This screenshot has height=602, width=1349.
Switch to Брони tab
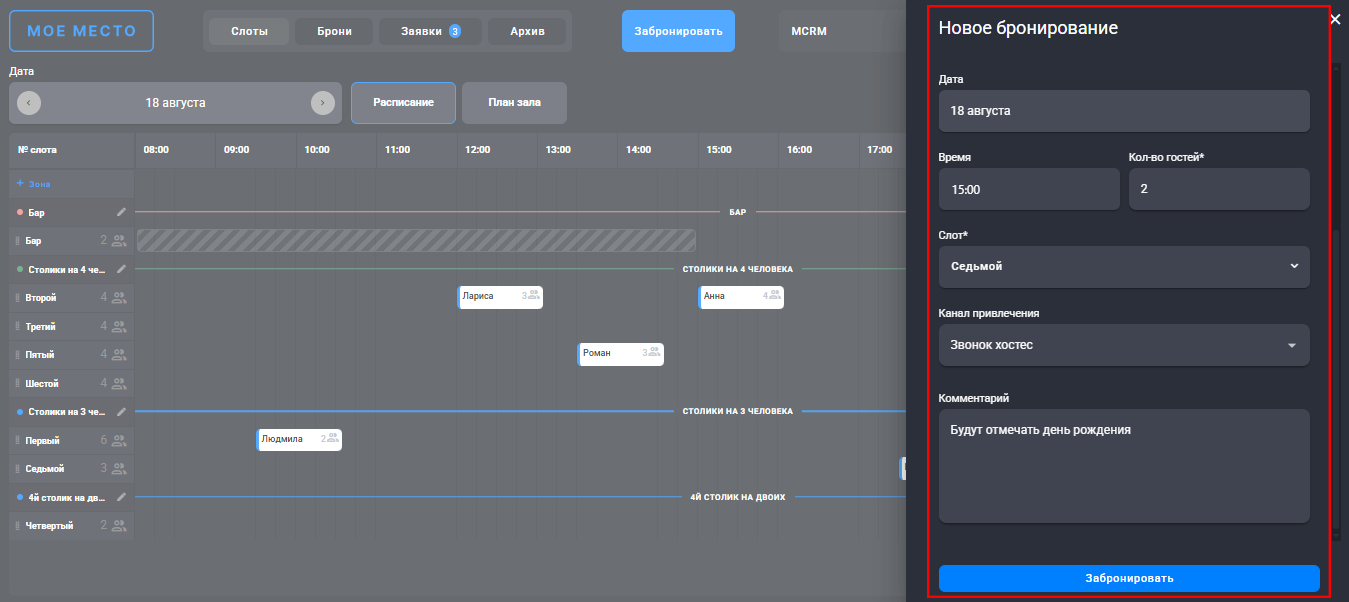[x=334, y=32]
